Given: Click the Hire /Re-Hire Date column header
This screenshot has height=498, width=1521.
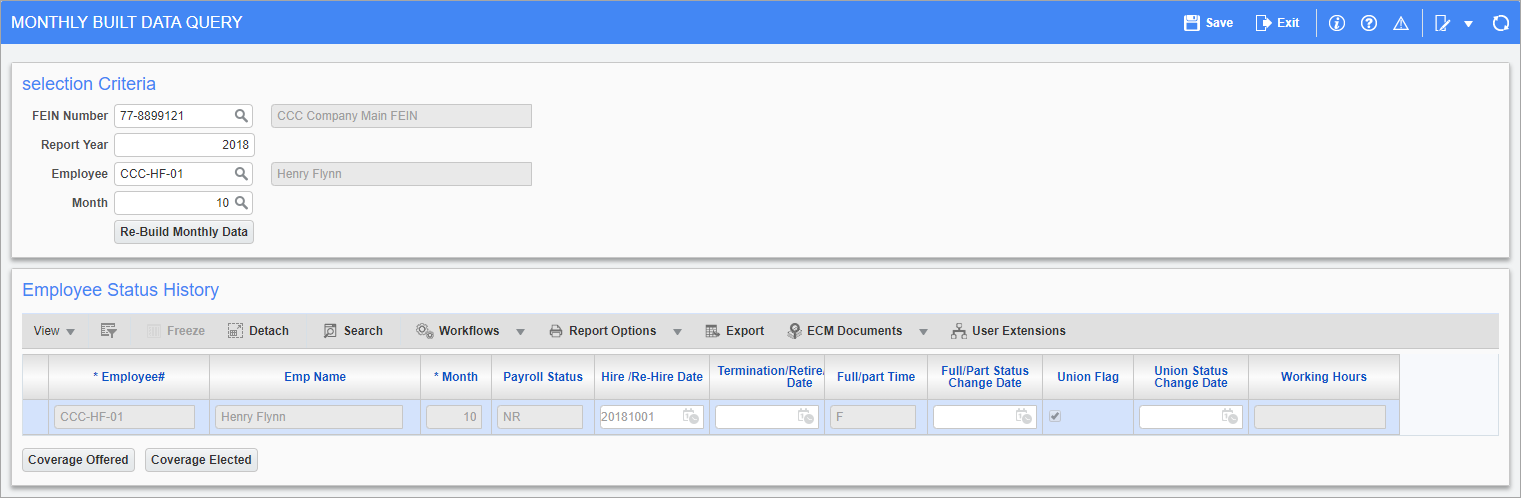Looking at the screenshot, I should 652,377.
